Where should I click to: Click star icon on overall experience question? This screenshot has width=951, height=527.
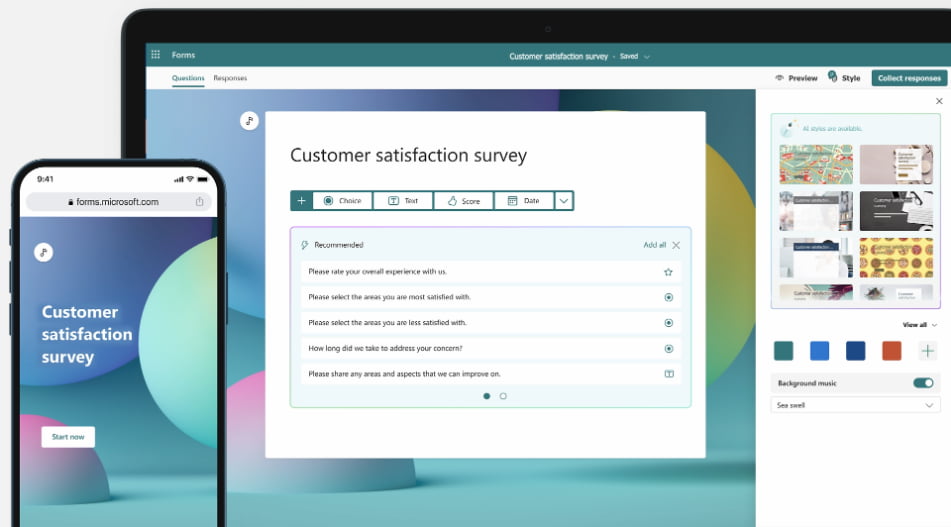click(x=668, y=272)
